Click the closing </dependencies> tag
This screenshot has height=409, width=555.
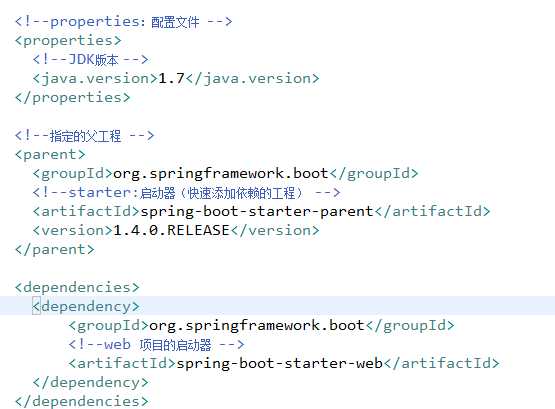[x=82, y=402]
